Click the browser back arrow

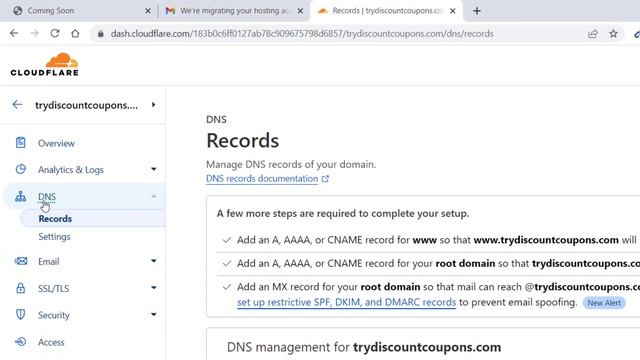(x=14, y=33)
